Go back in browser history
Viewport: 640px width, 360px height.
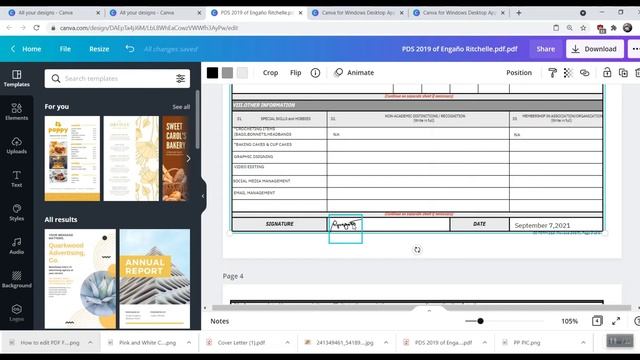[x=9, y=28]
